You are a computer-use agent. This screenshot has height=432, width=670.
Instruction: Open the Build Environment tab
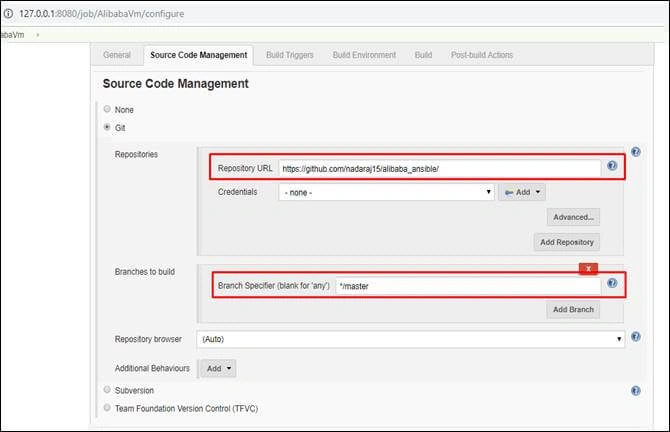pos(364,55)
